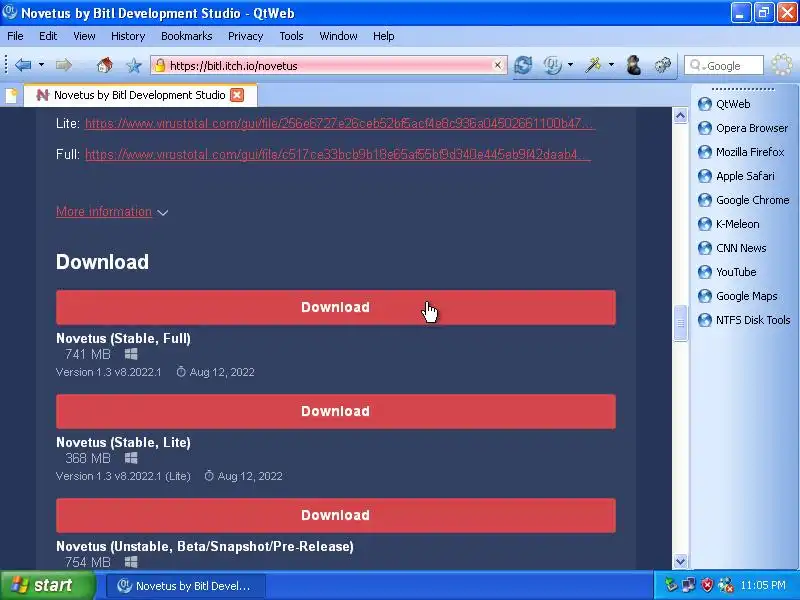Image resolution: width=800 pixels, height=600 pixels.
Task: Click the red security shield tray icon
Action: tap(707, 585)
